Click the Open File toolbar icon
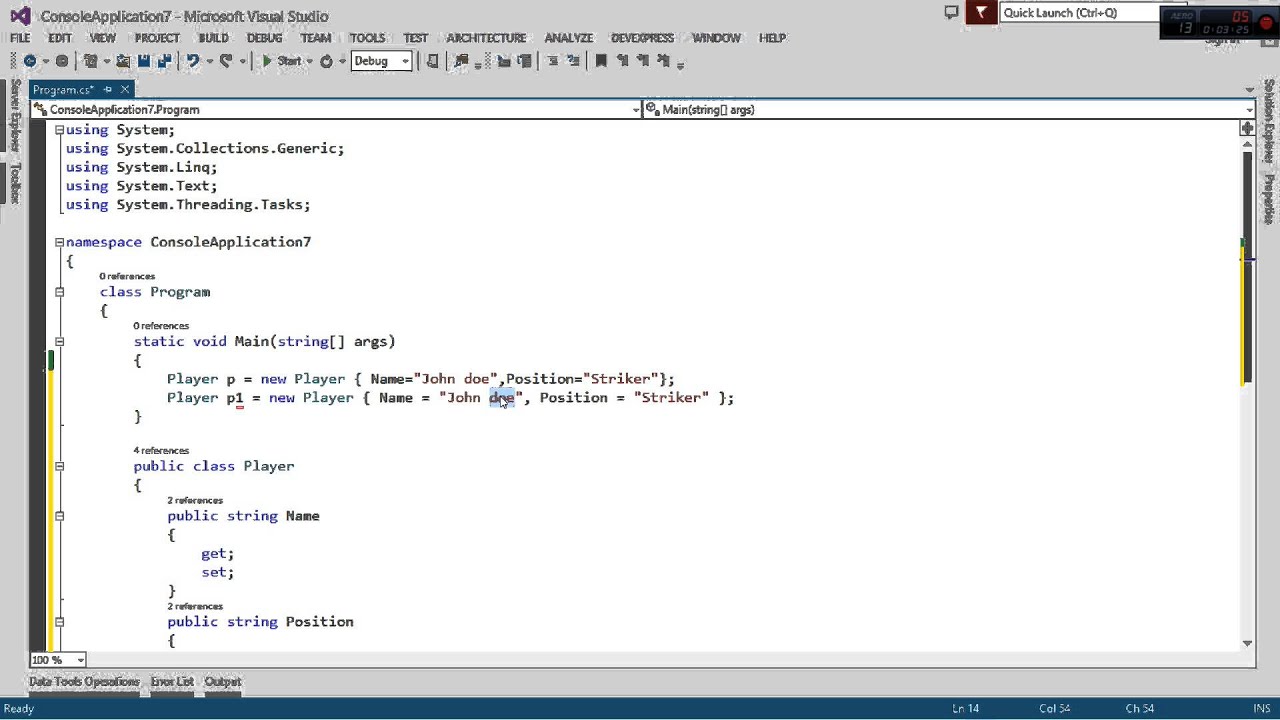This screenshot has width=1280, height=720. (123, 61)
